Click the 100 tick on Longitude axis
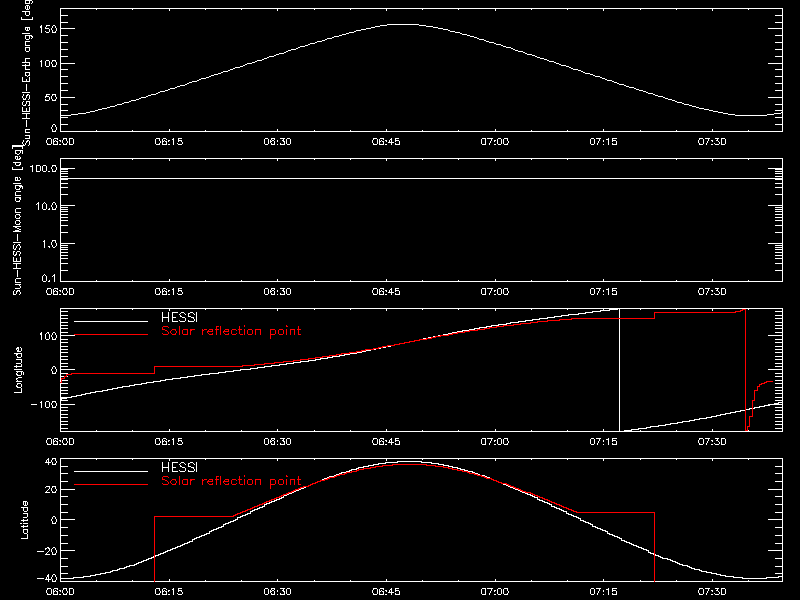 point(49,336)
